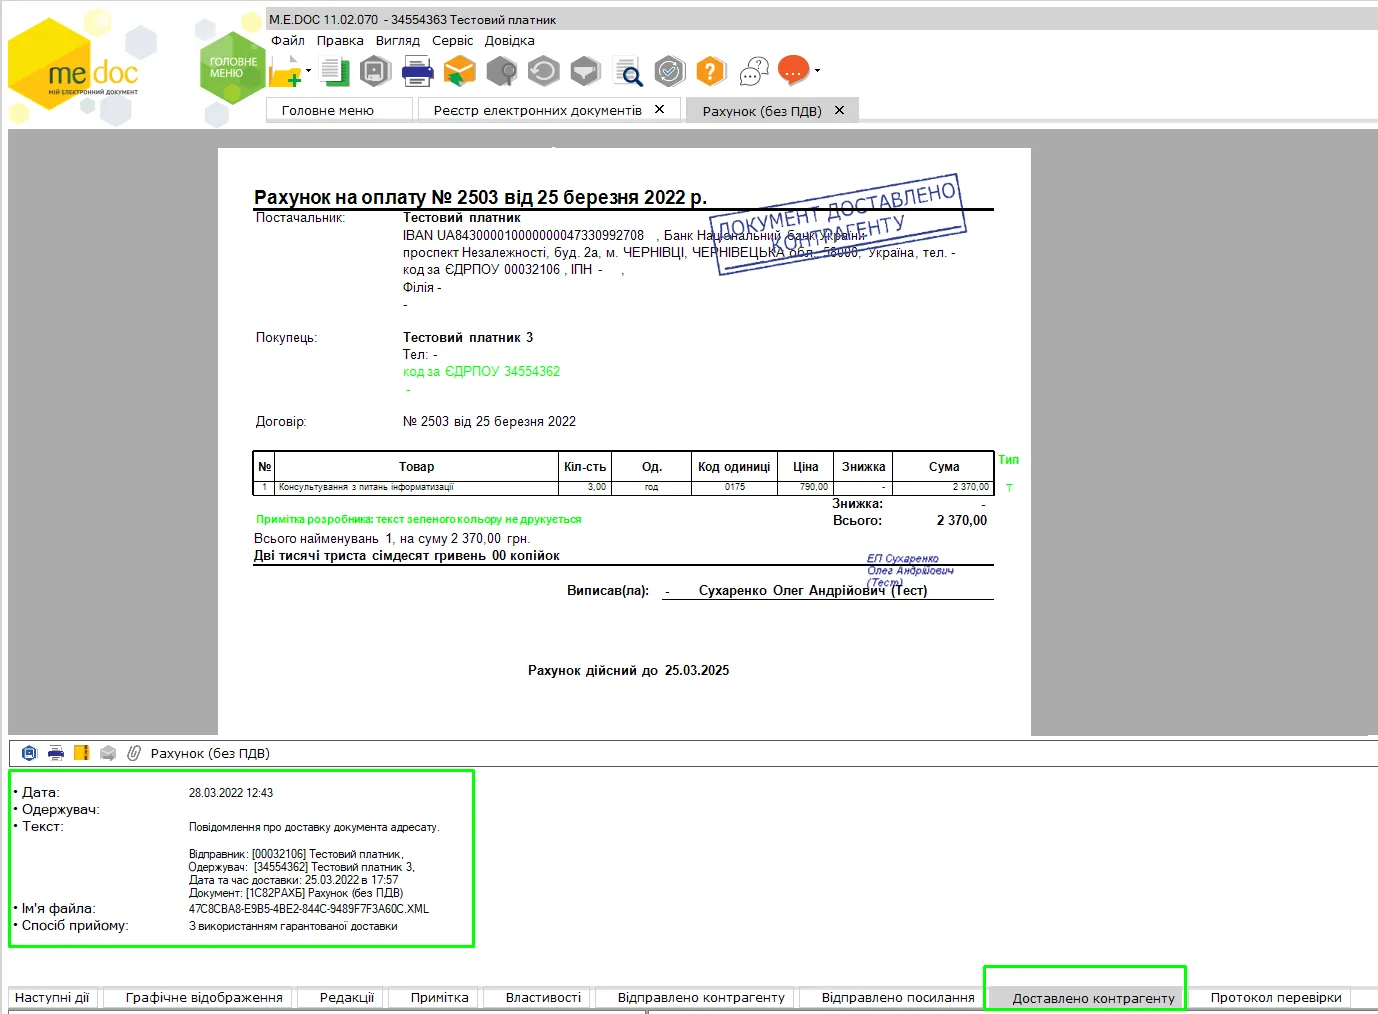Click the speech bubbles with question icon
Viewport: 1378px width, 1014px height.
754,71
